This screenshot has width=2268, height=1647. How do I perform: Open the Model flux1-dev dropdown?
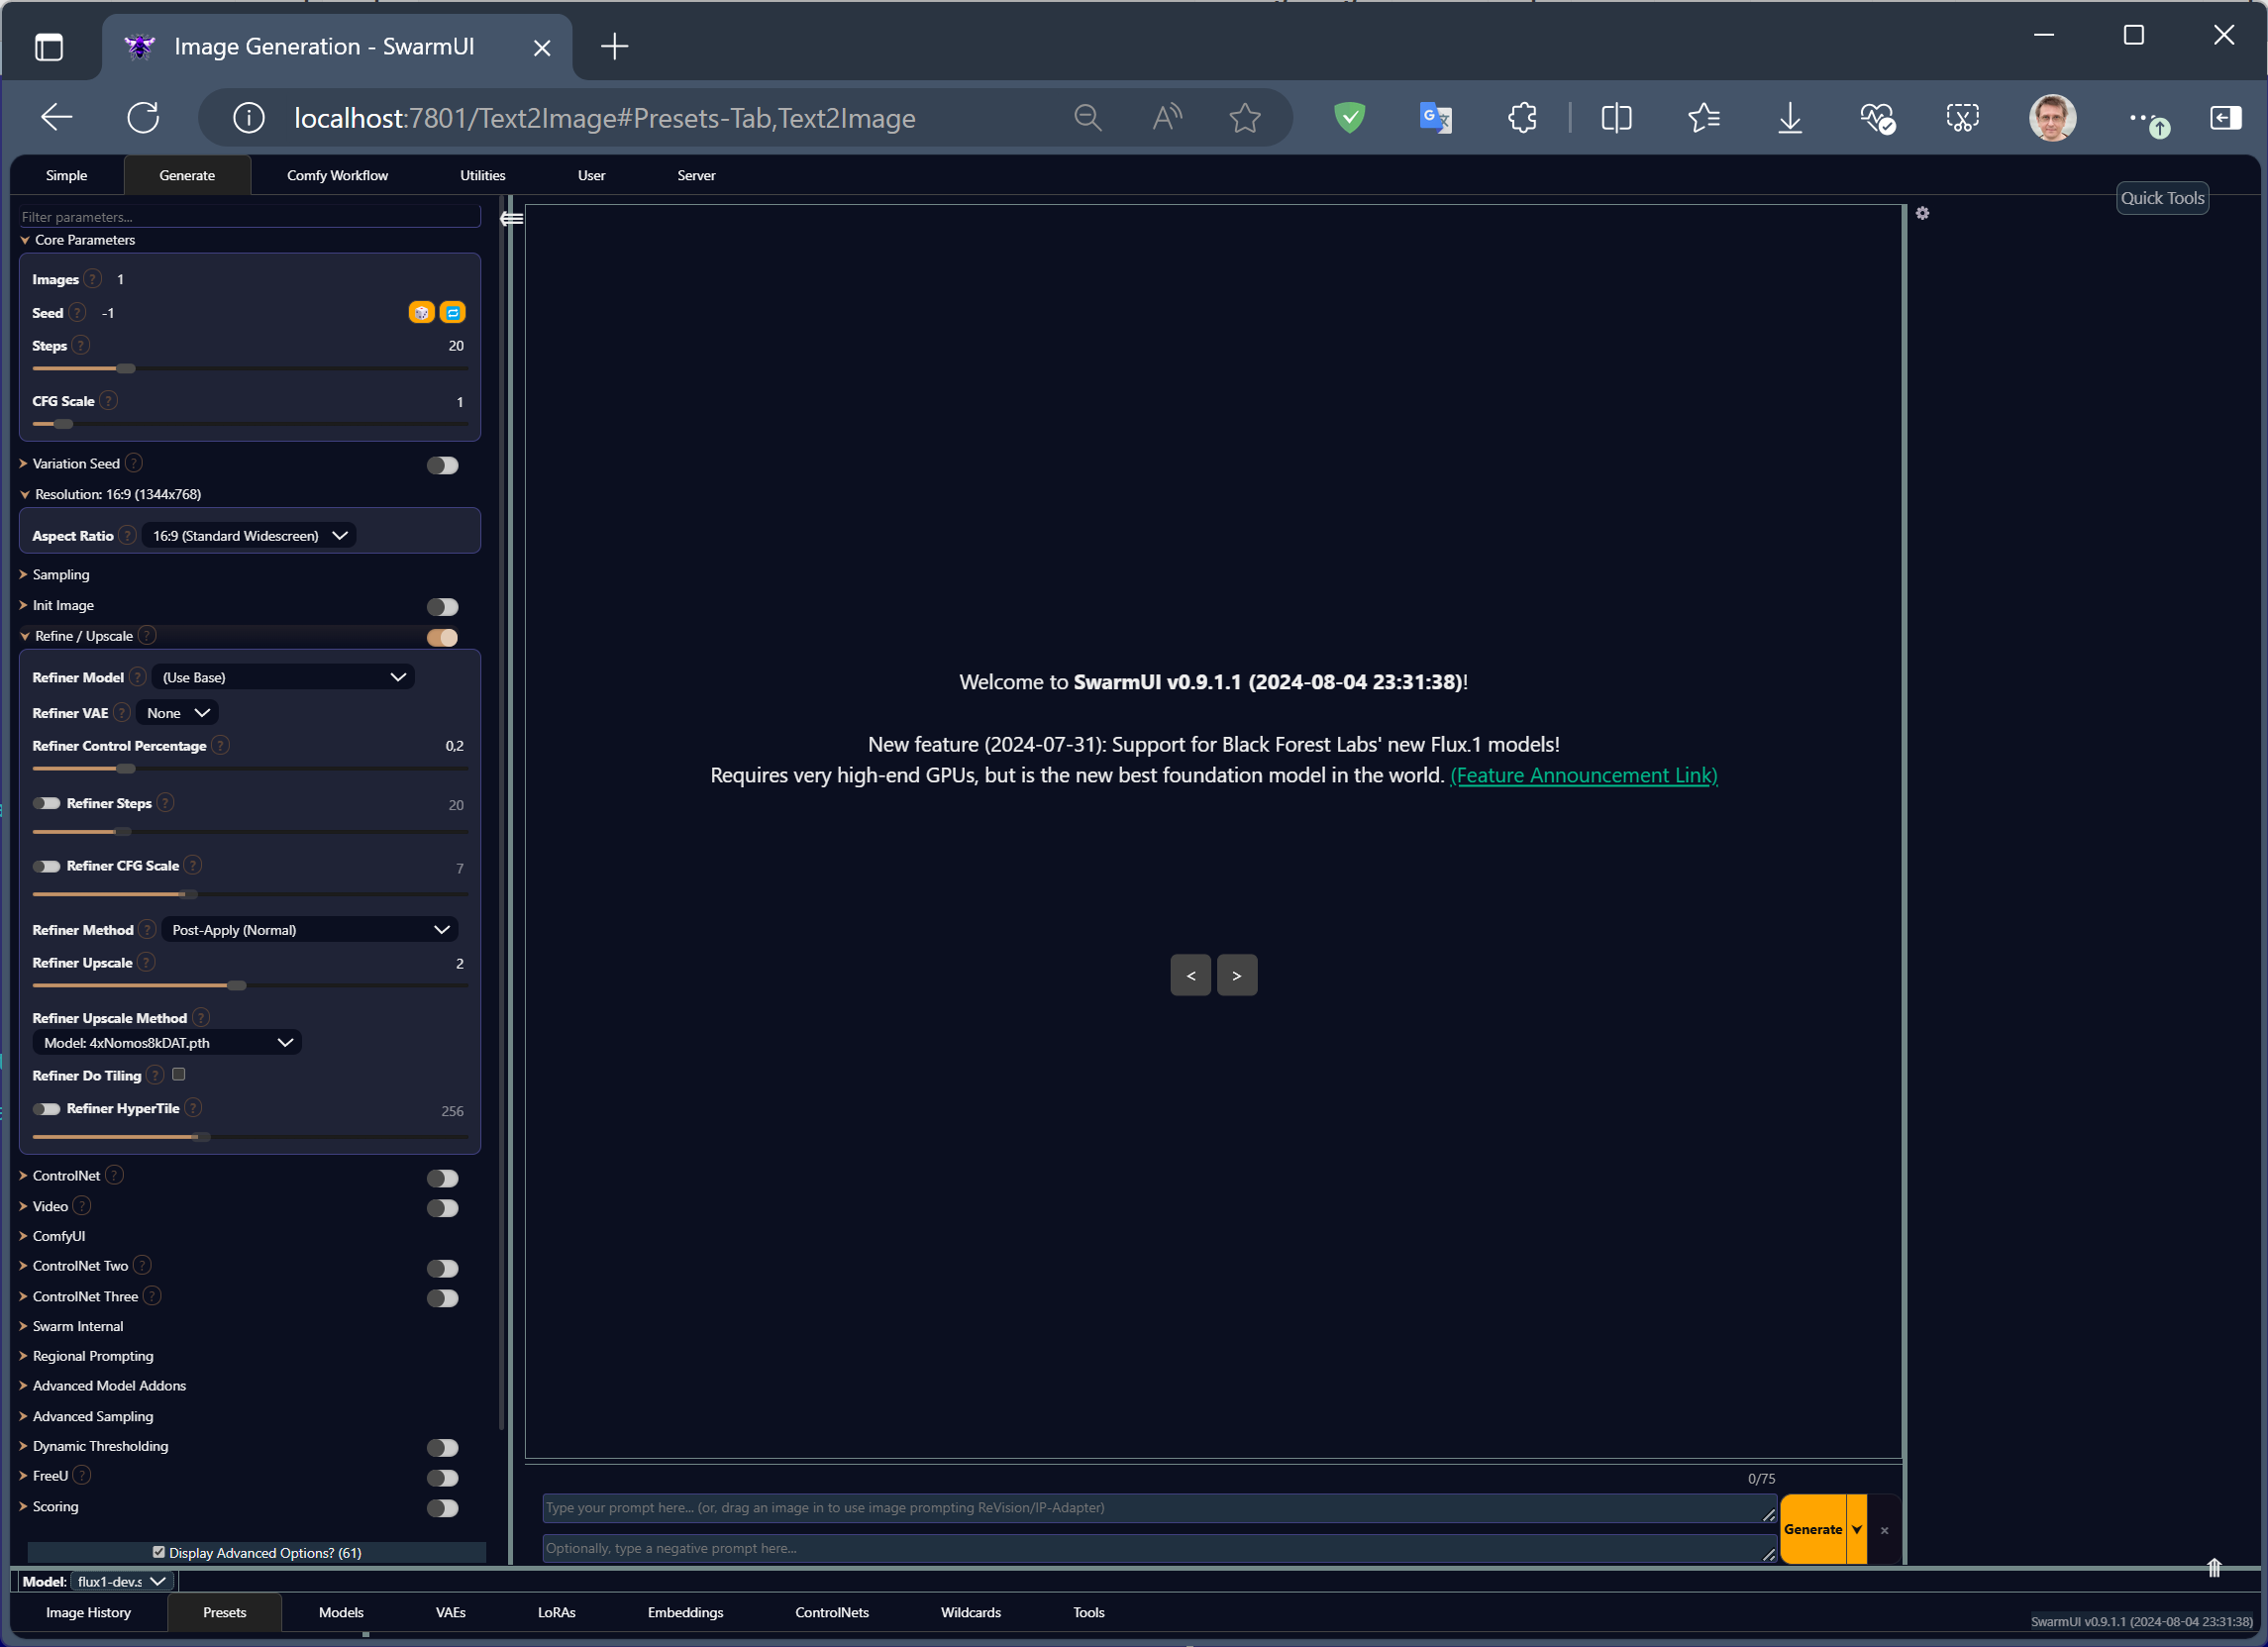[x=122, y=1582]
